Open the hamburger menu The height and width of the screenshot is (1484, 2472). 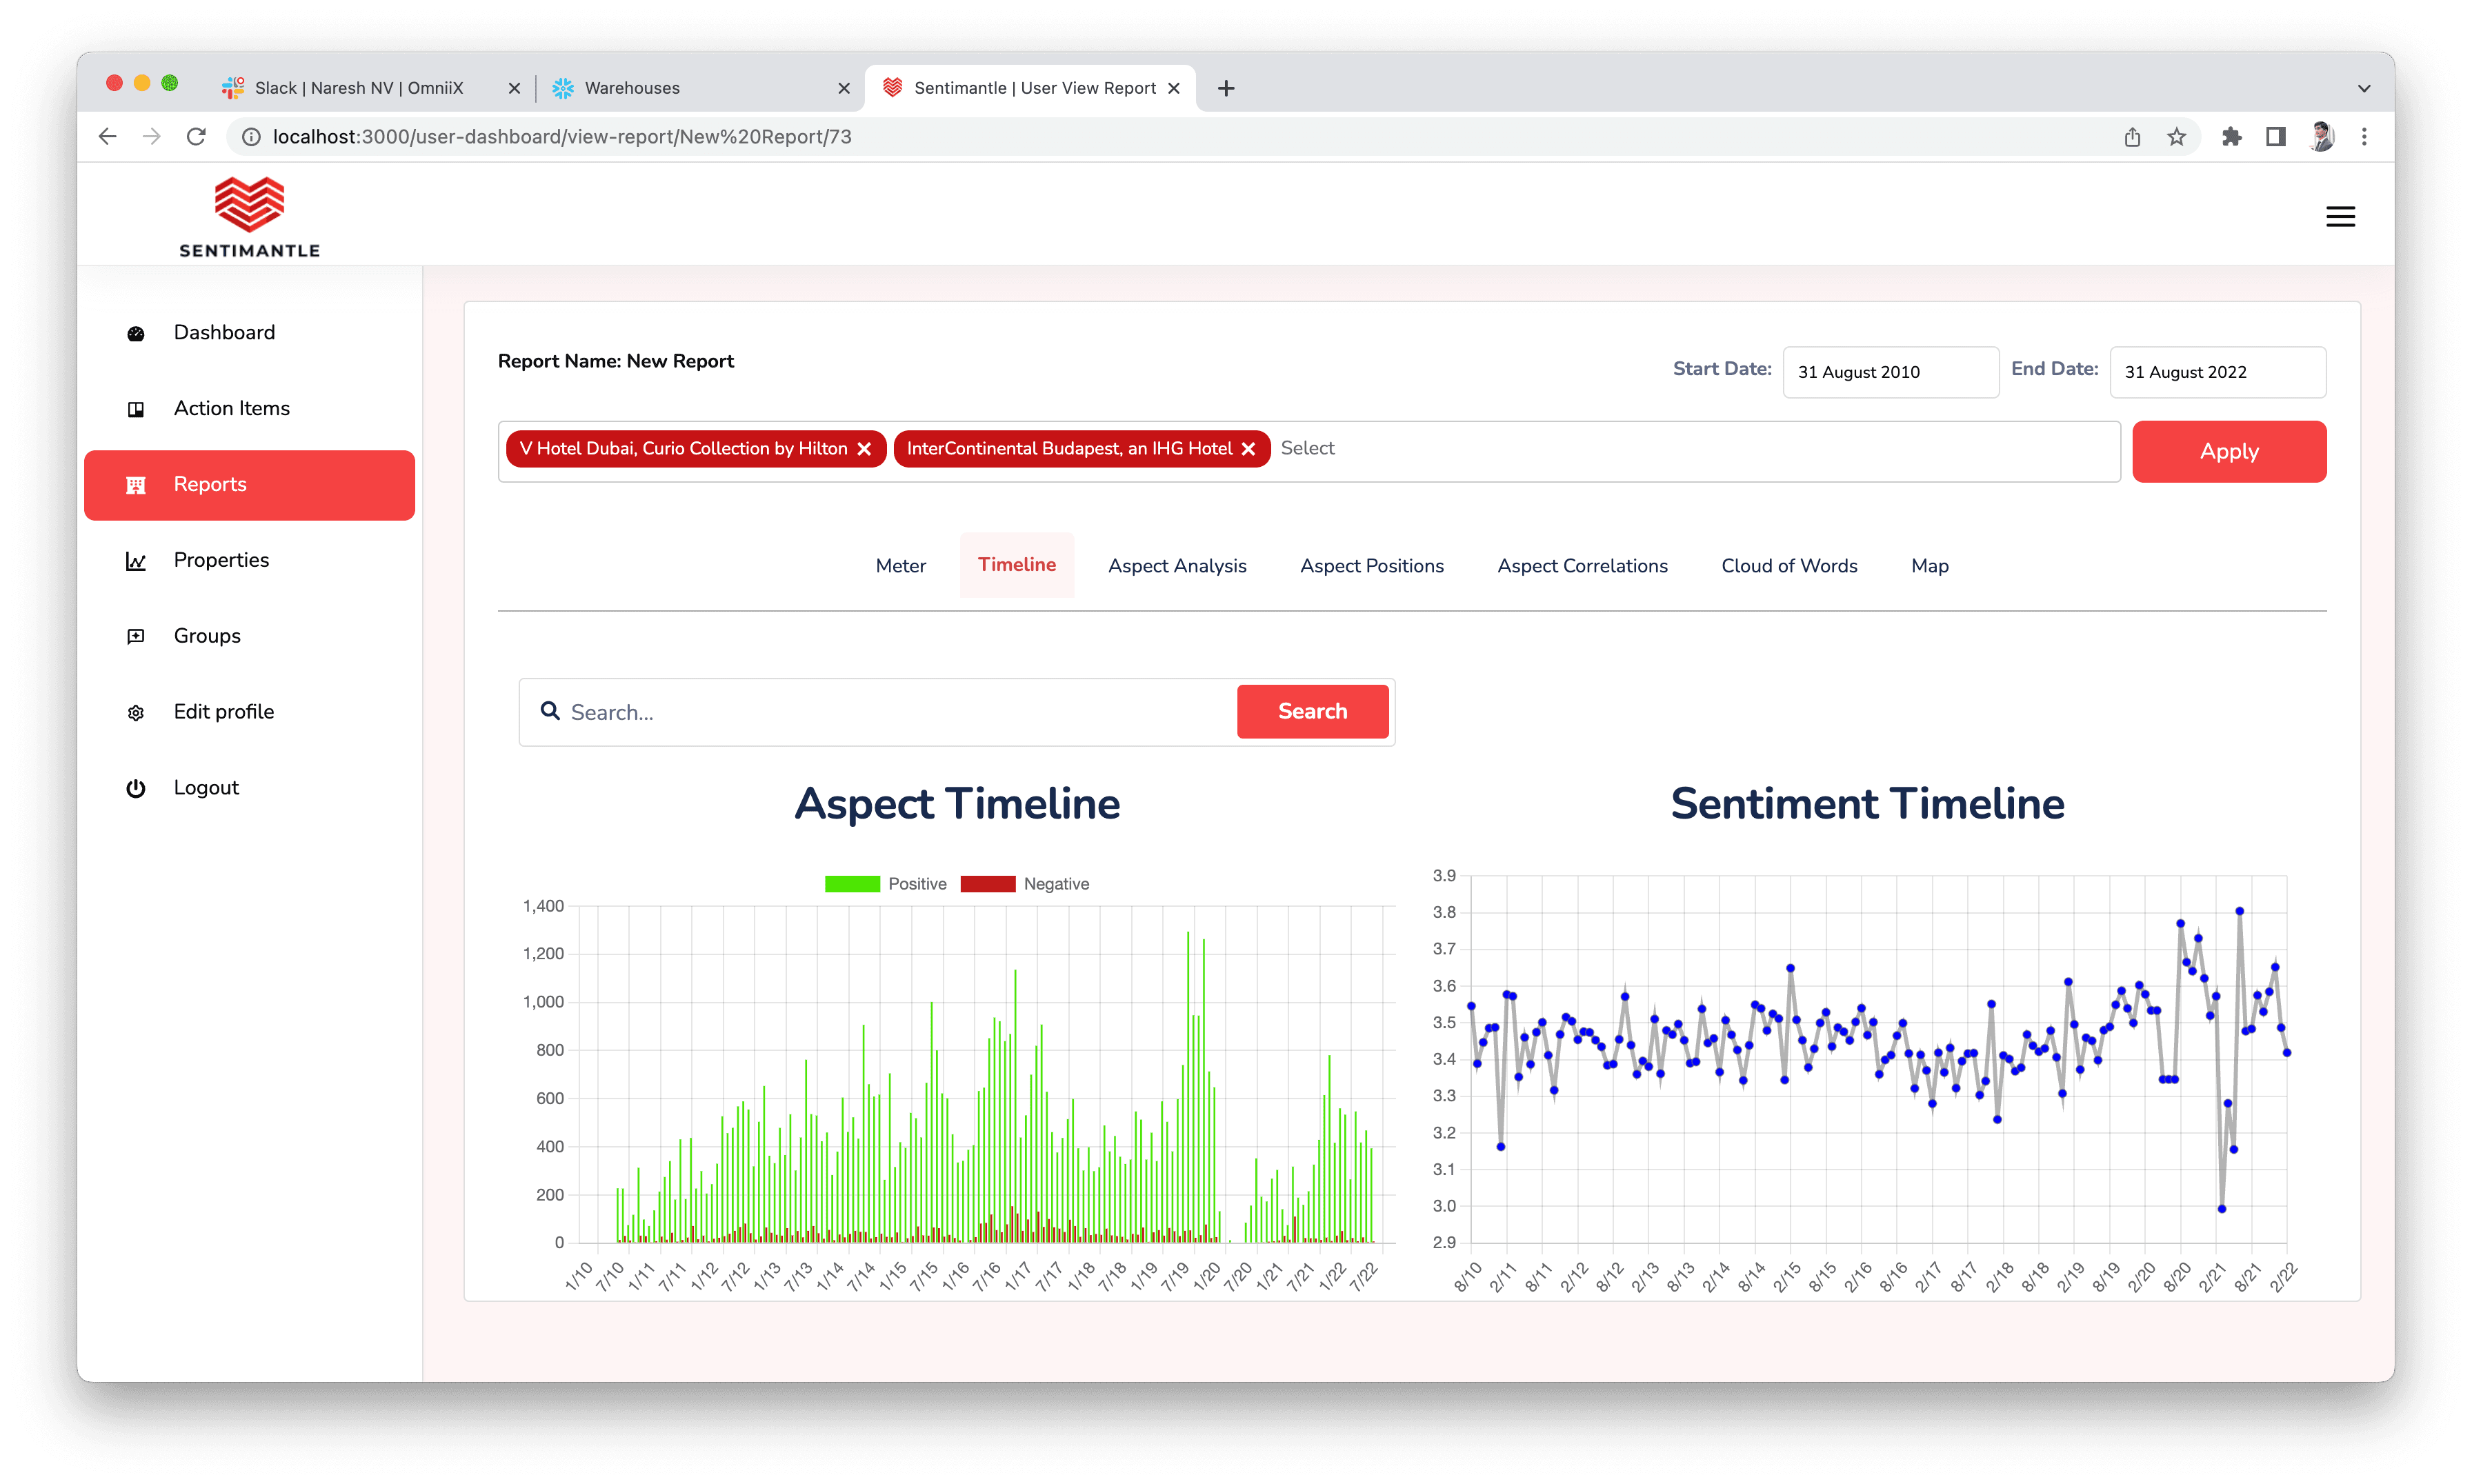2340,216
